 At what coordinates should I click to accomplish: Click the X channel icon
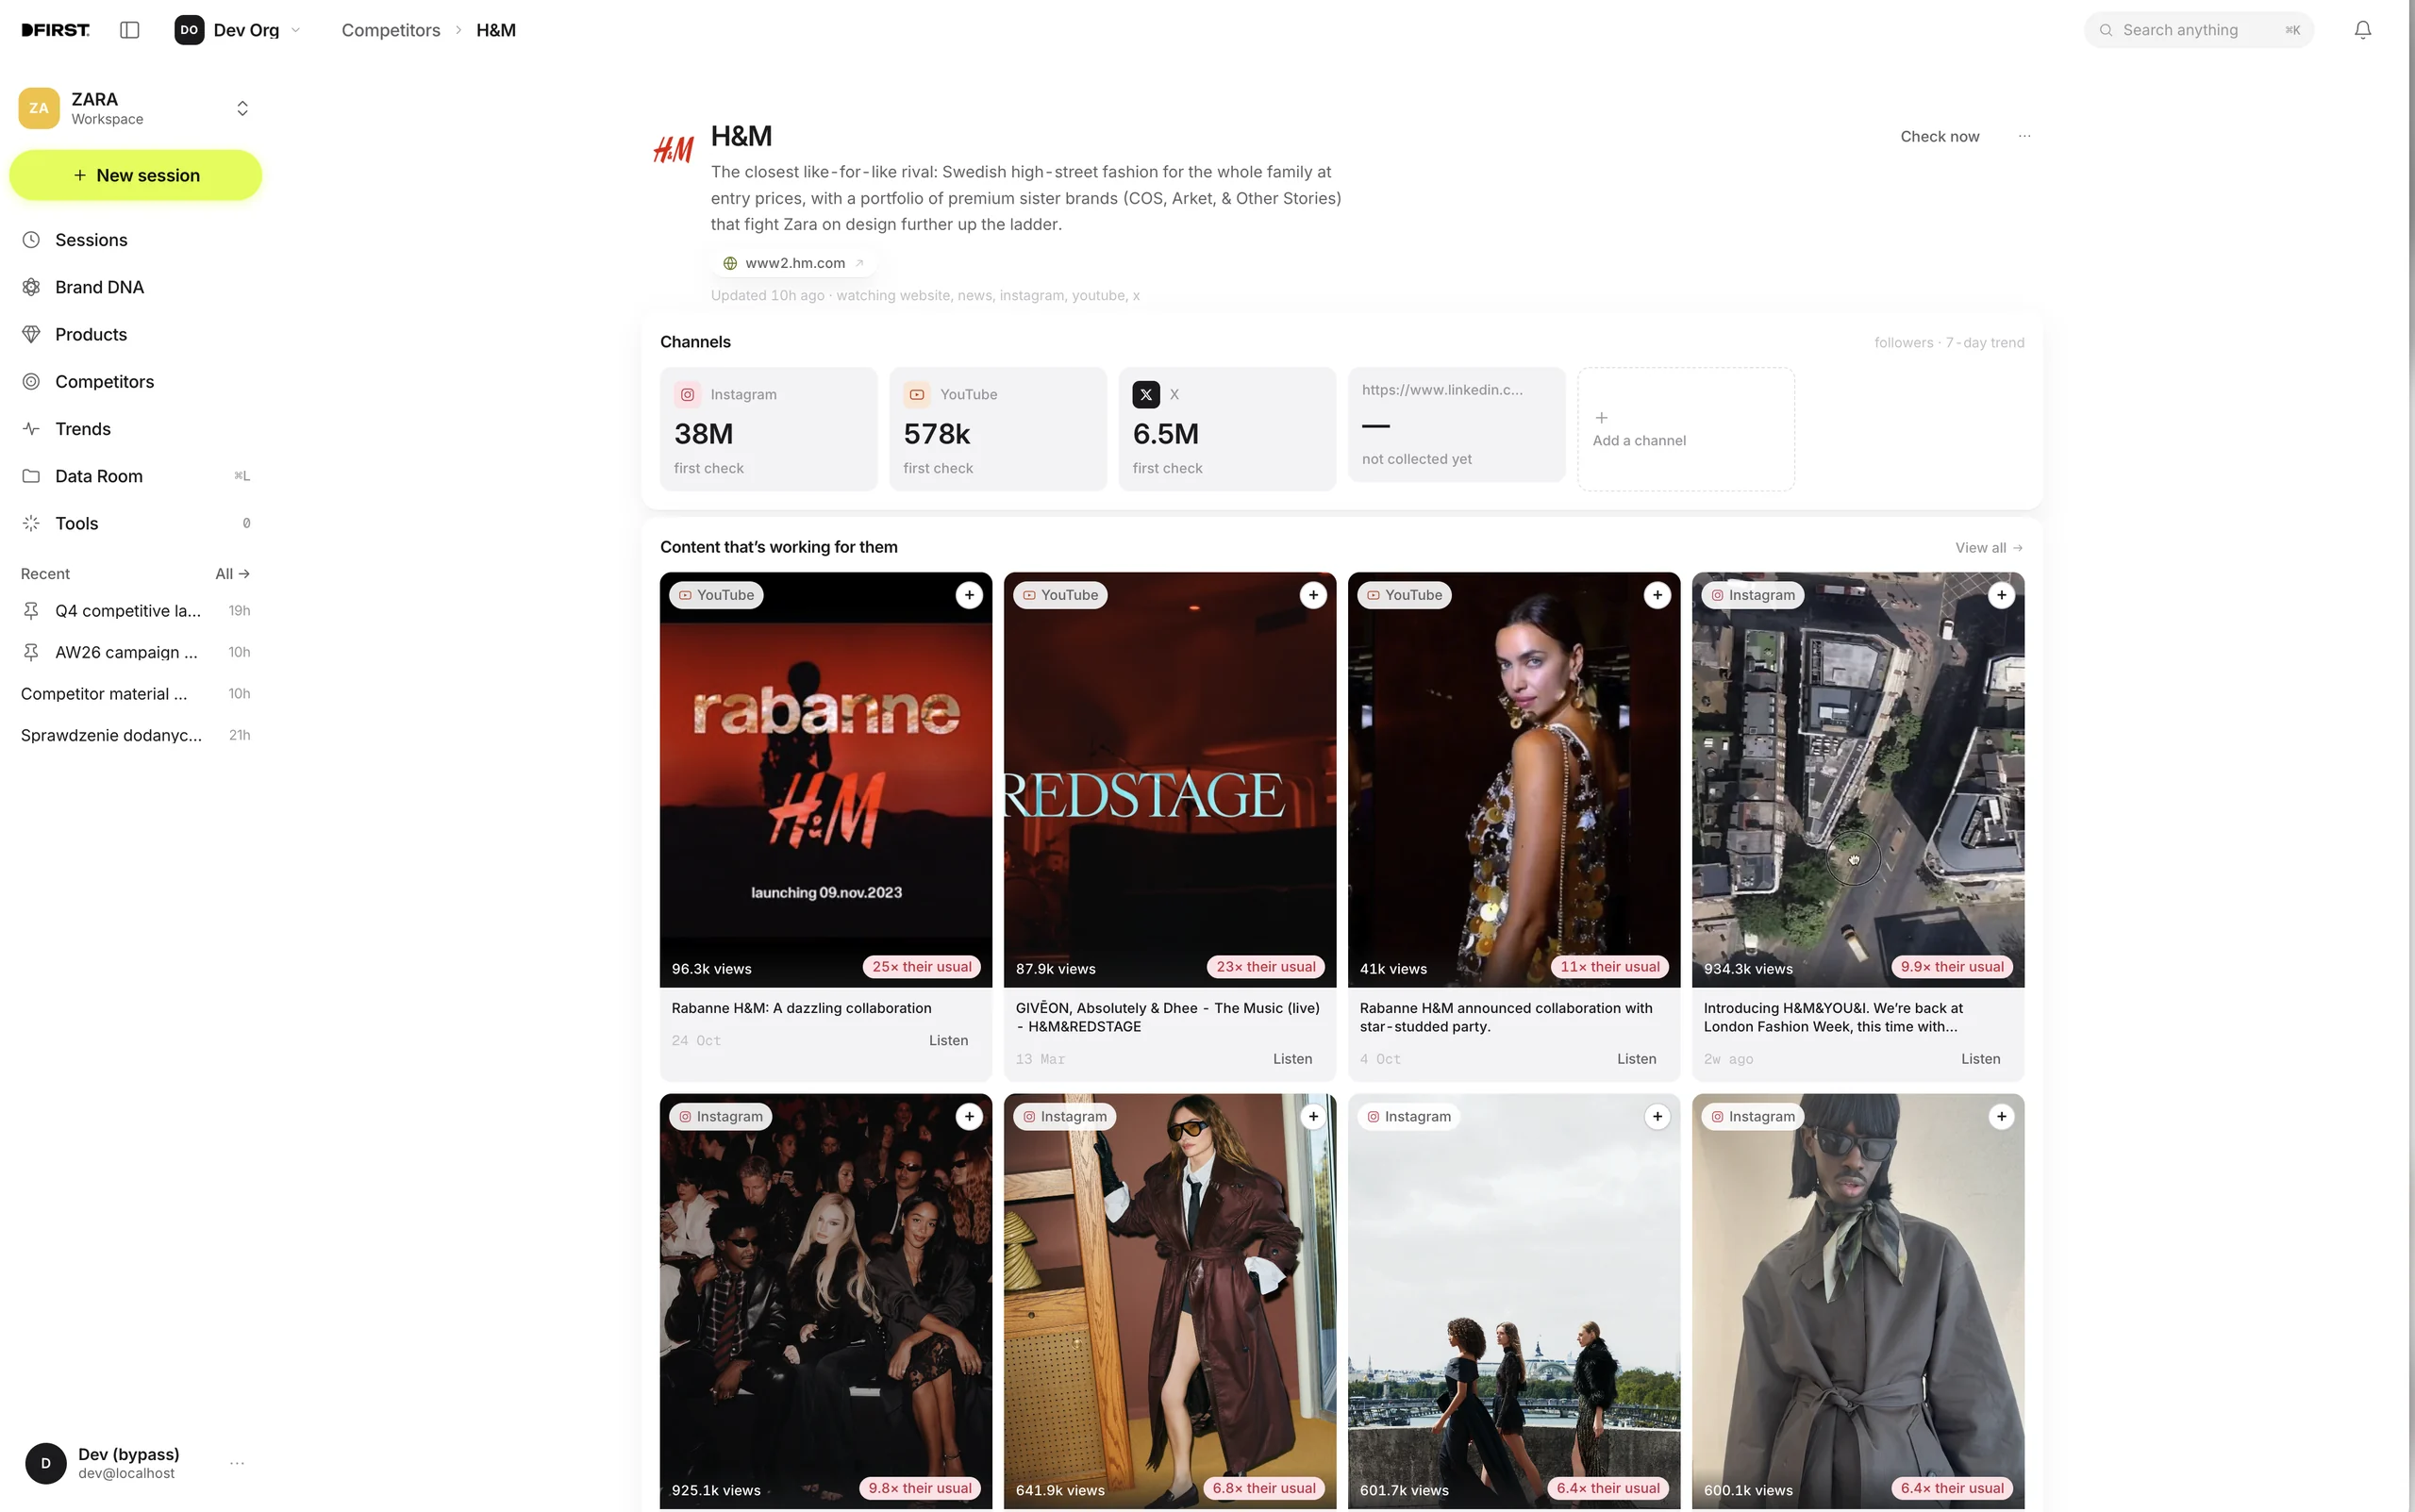coord(1146,394)
